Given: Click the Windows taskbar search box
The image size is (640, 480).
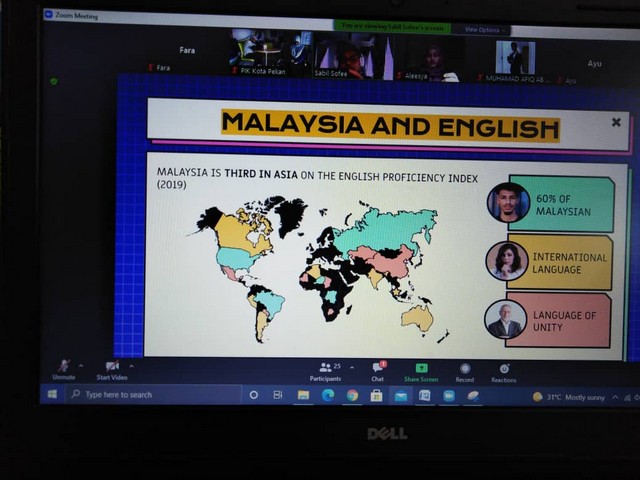Looking at the screenshot, I should pyautogui.click(x=150, y=395).
